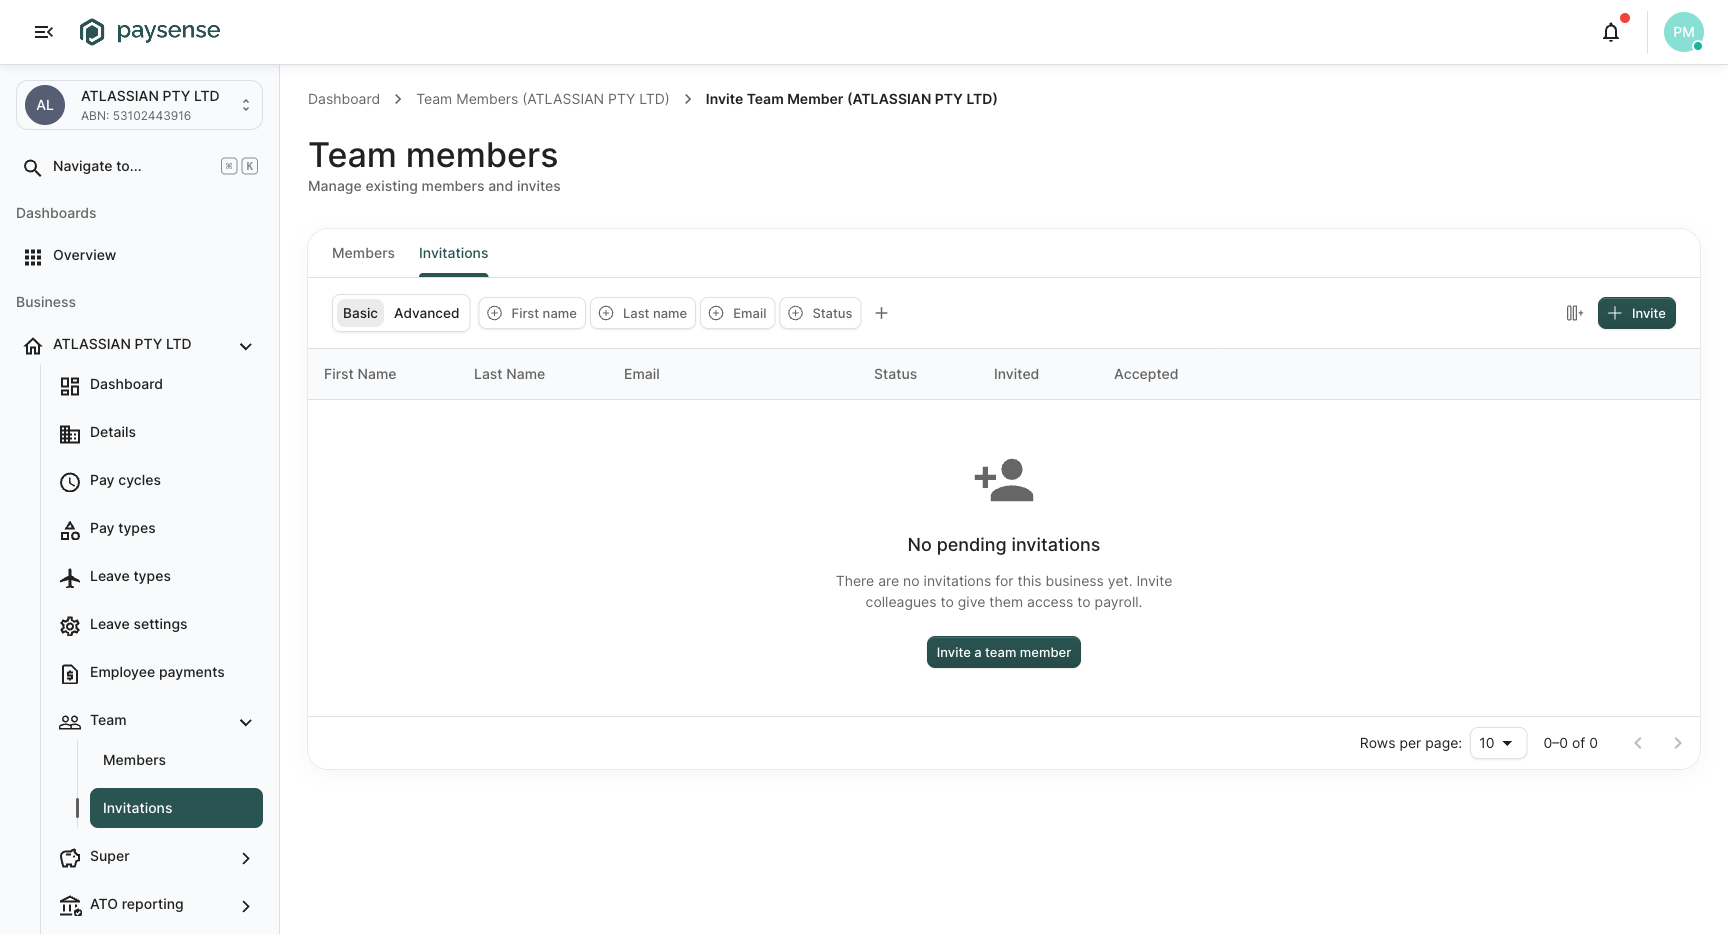Click the Leave settings gear icon
This screenshot has width=1728, height=934.
coord(70,625)
